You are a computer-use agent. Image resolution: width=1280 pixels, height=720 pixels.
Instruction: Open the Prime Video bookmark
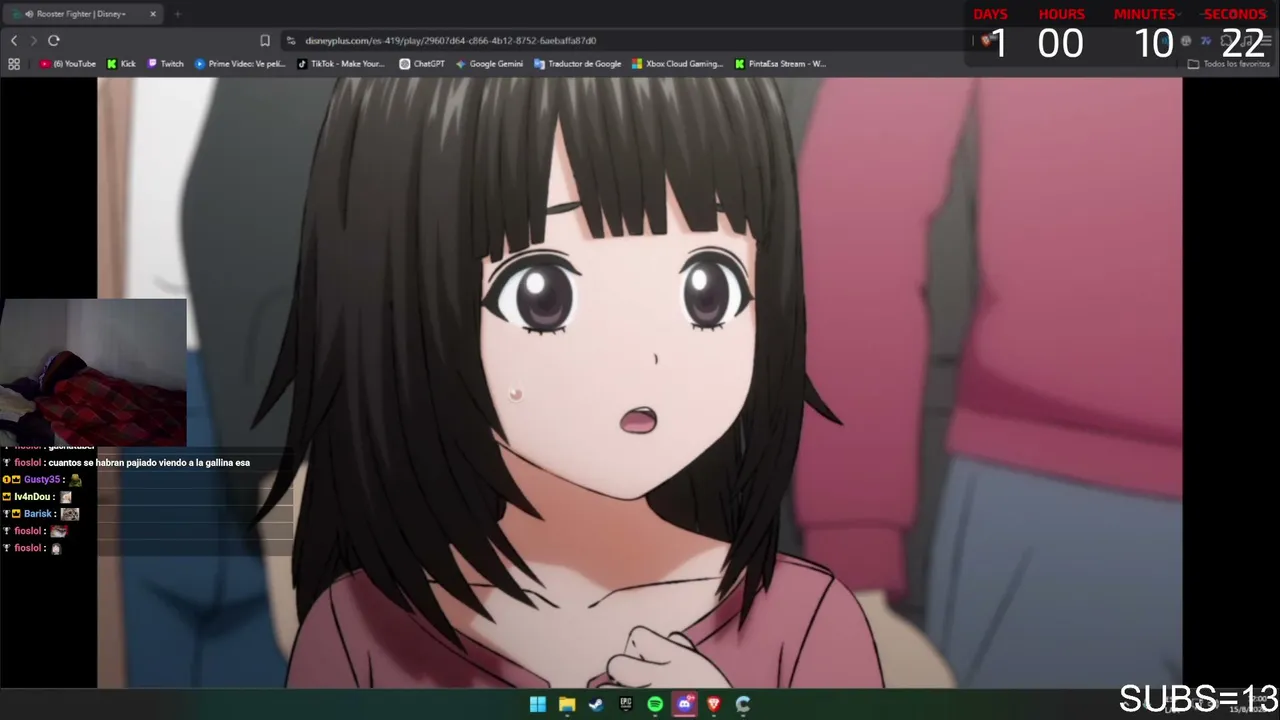point(240,64)
